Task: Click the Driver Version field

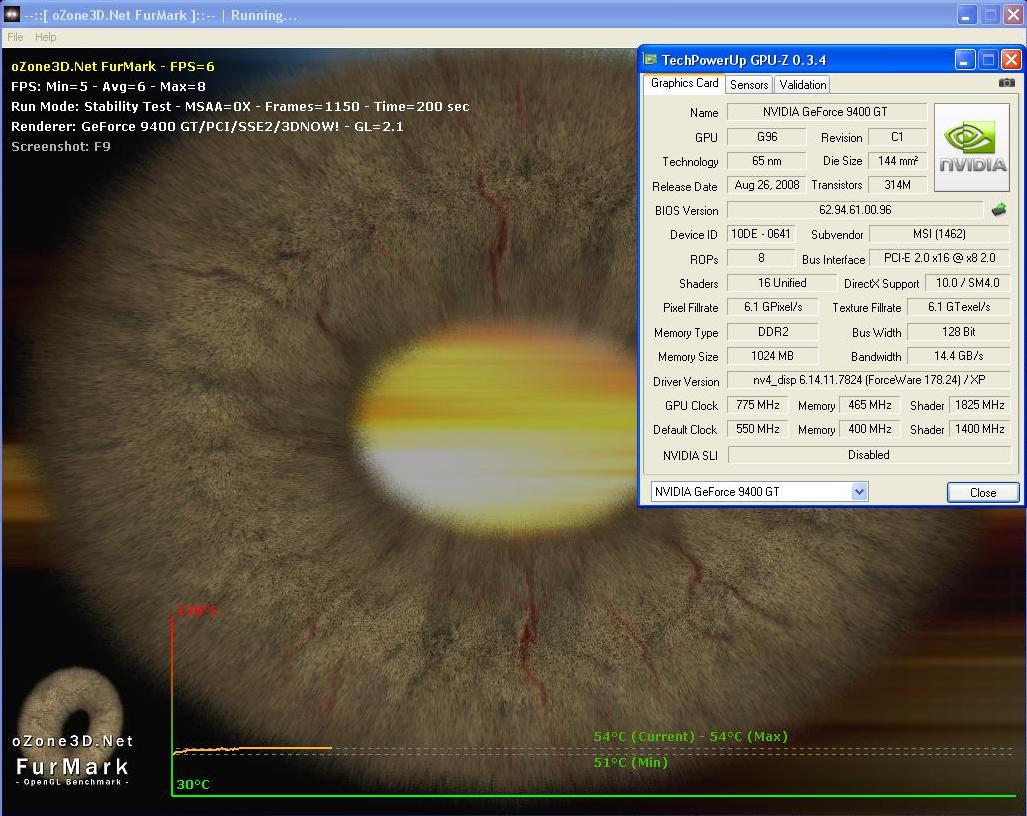Action: [868, 380]
